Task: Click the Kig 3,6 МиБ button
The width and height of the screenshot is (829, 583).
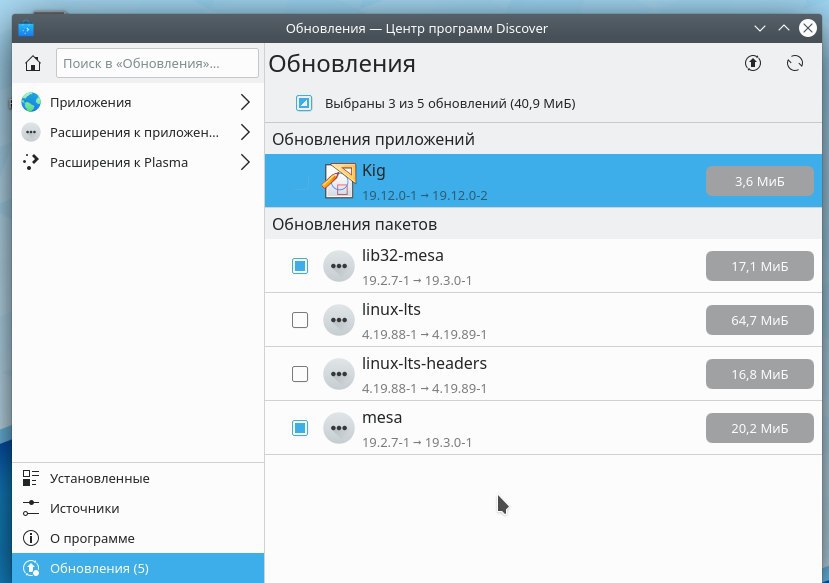Action: click(x=759, y=181)
